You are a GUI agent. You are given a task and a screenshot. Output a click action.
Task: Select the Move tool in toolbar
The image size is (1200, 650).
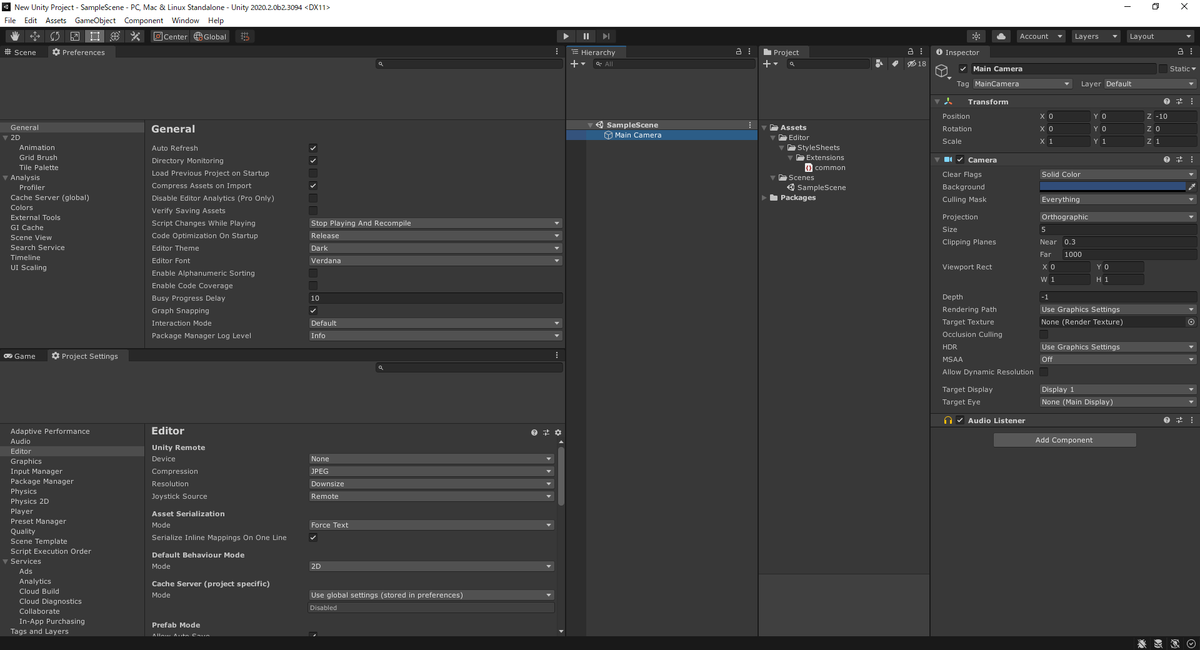click(34, 36)
